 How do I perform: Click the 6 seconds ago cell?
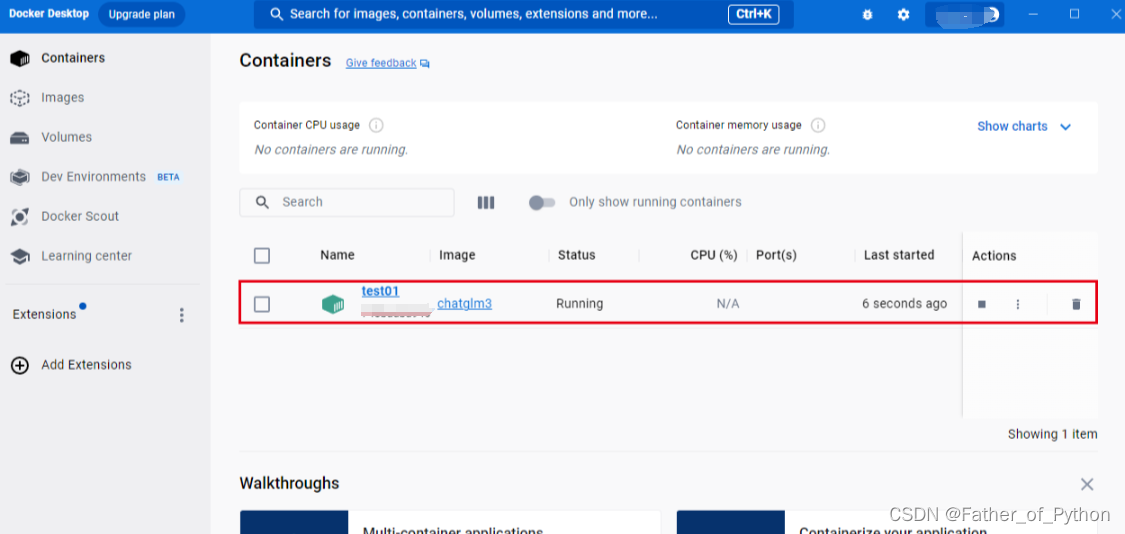point(905,304)
